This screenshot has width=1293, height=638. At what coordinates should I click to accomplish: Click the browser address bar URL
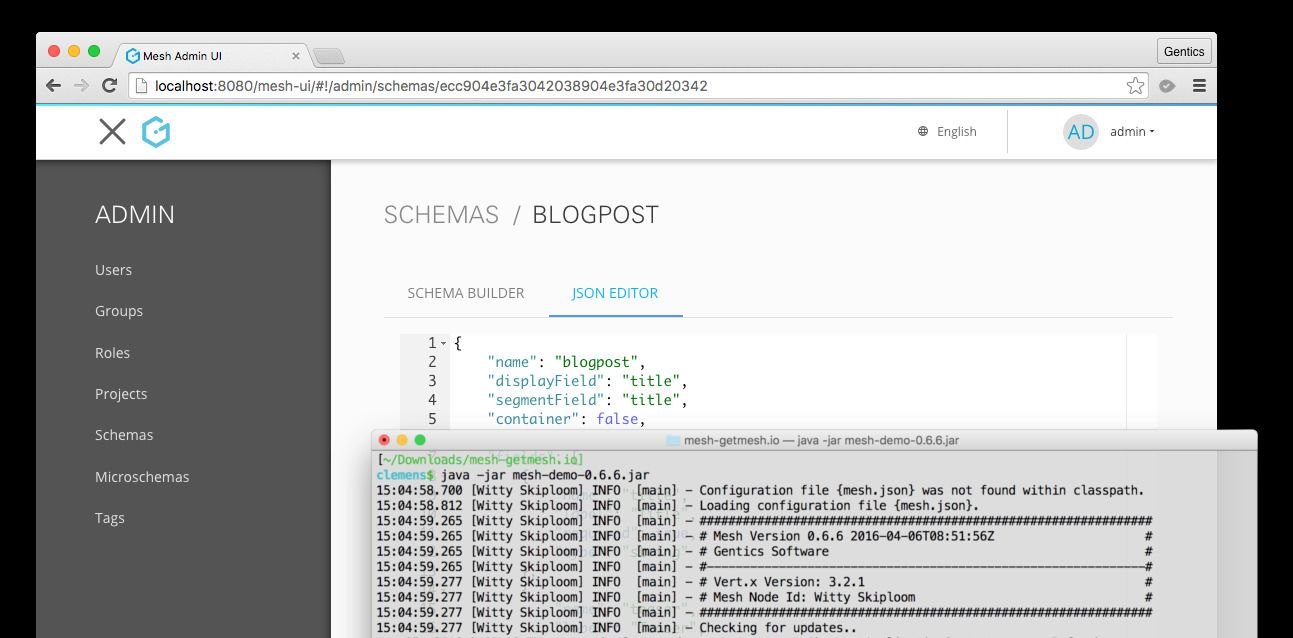(430, 86)
